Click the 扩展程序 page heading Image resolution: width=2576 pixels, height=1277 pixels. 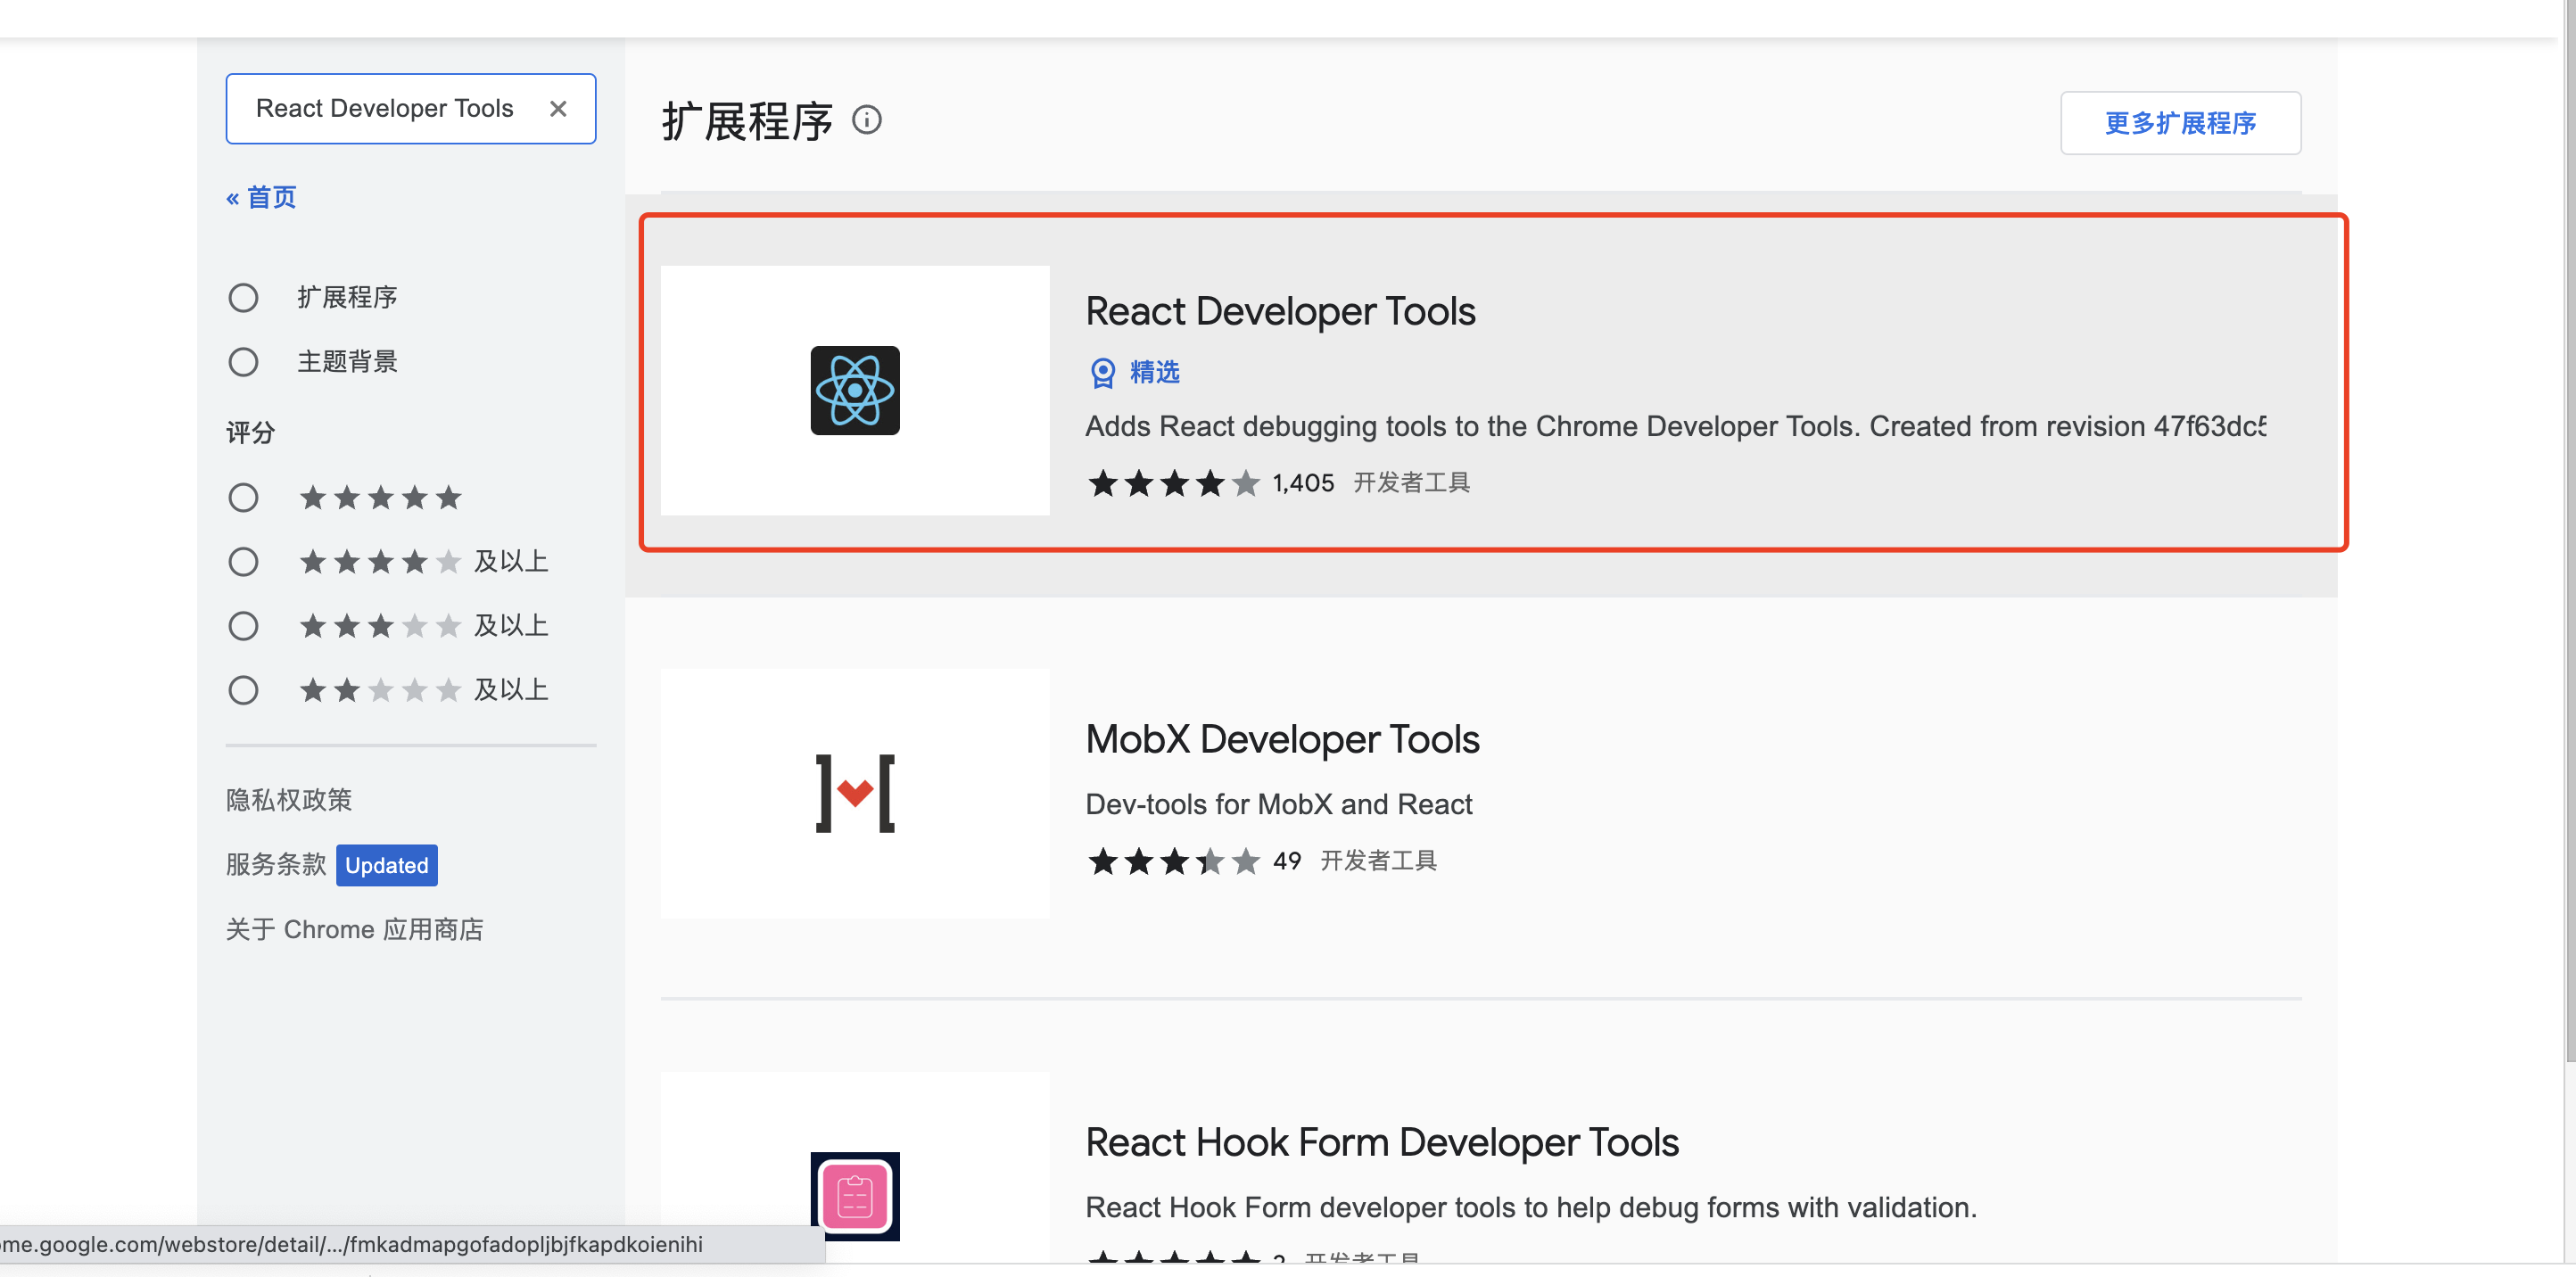coord(747,121)
